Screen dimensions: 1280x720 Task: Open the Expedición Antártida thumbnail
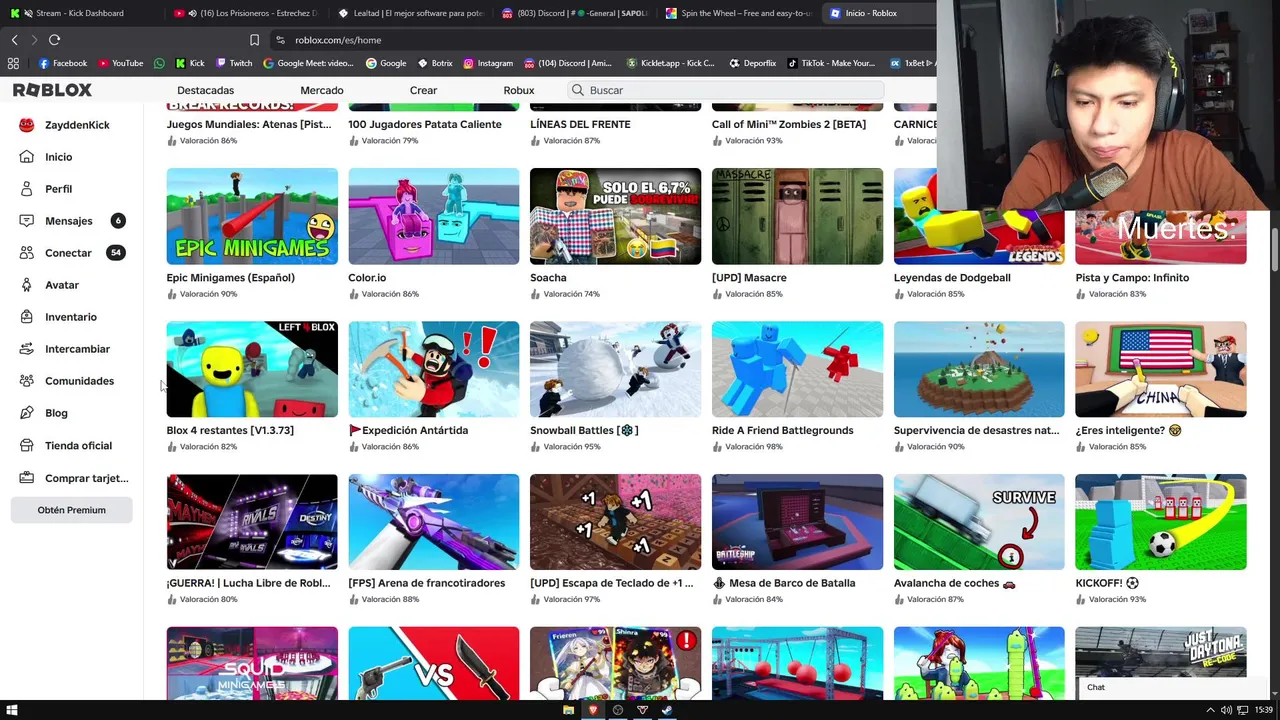click(434, 369)
